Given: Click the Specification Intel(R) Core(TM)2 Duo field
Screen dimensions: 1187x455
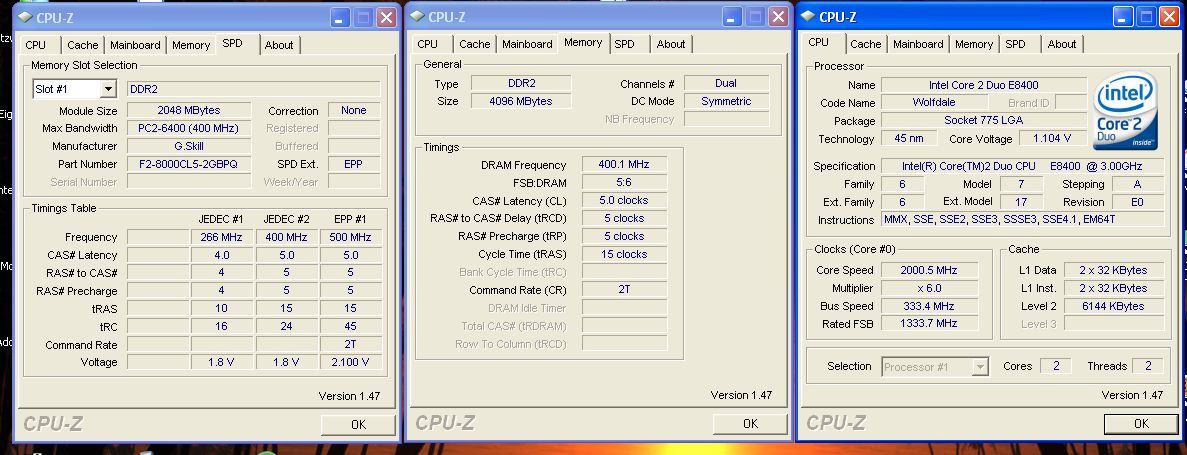Looking at the screenshot, I should click(x=1023, y=166).
